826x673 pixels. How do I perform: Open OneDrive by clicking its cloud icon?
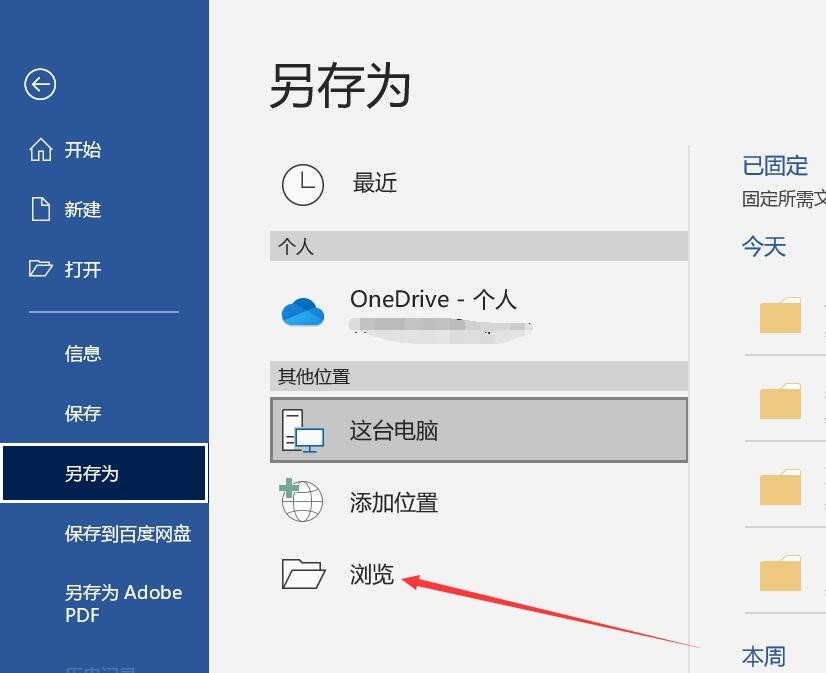[x=302, y=311]
